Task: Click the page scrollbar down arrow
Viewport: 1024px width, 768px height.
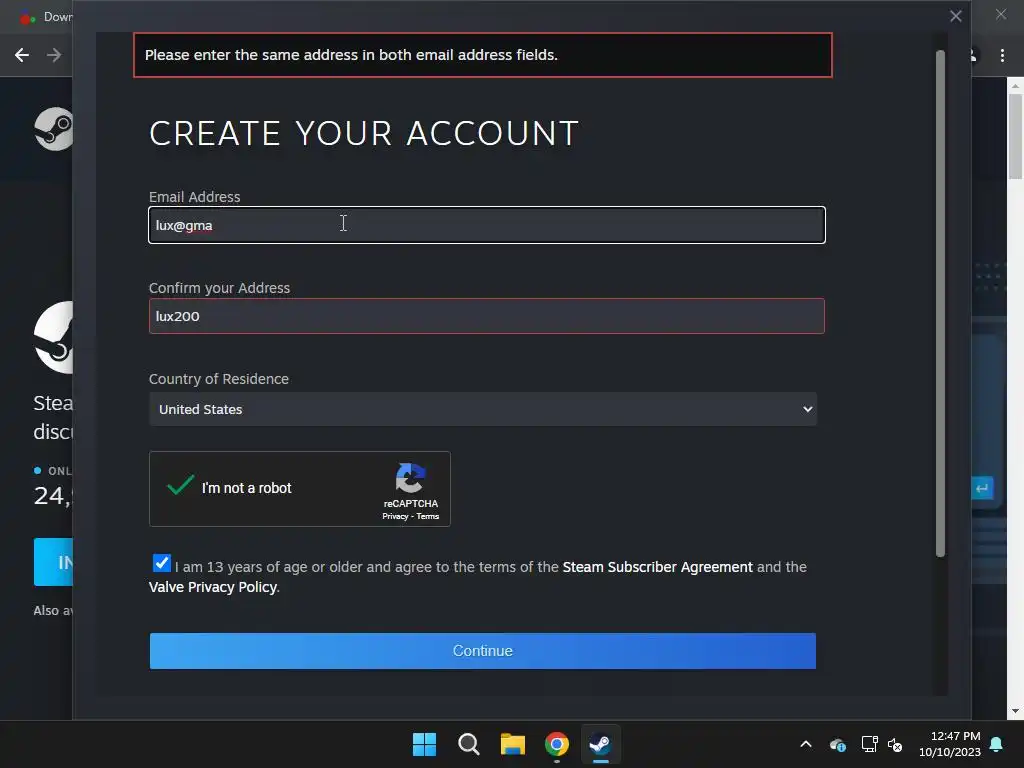Action: click(1015, 711)
